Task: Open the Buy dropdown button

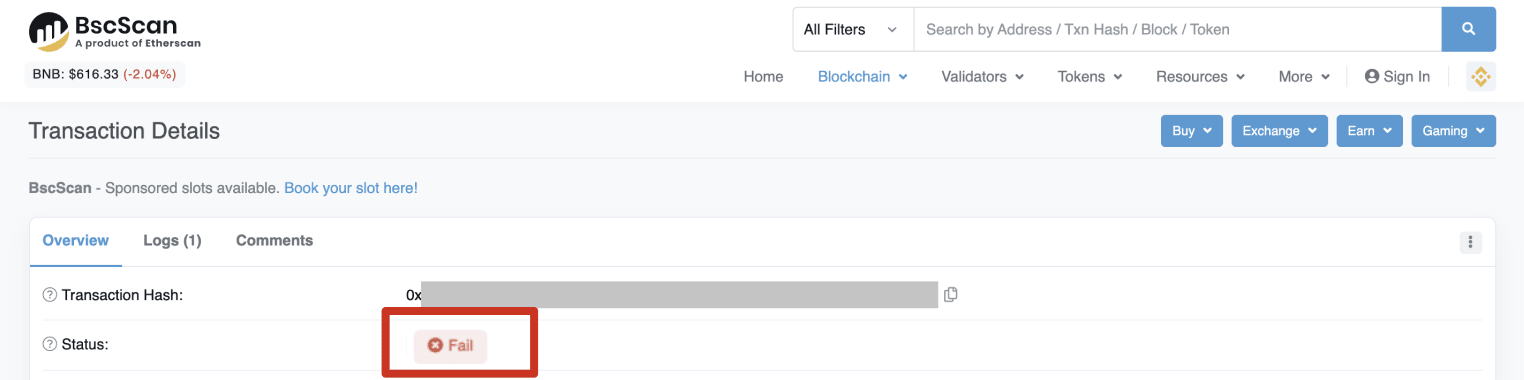Action: tap(1191, 131)
